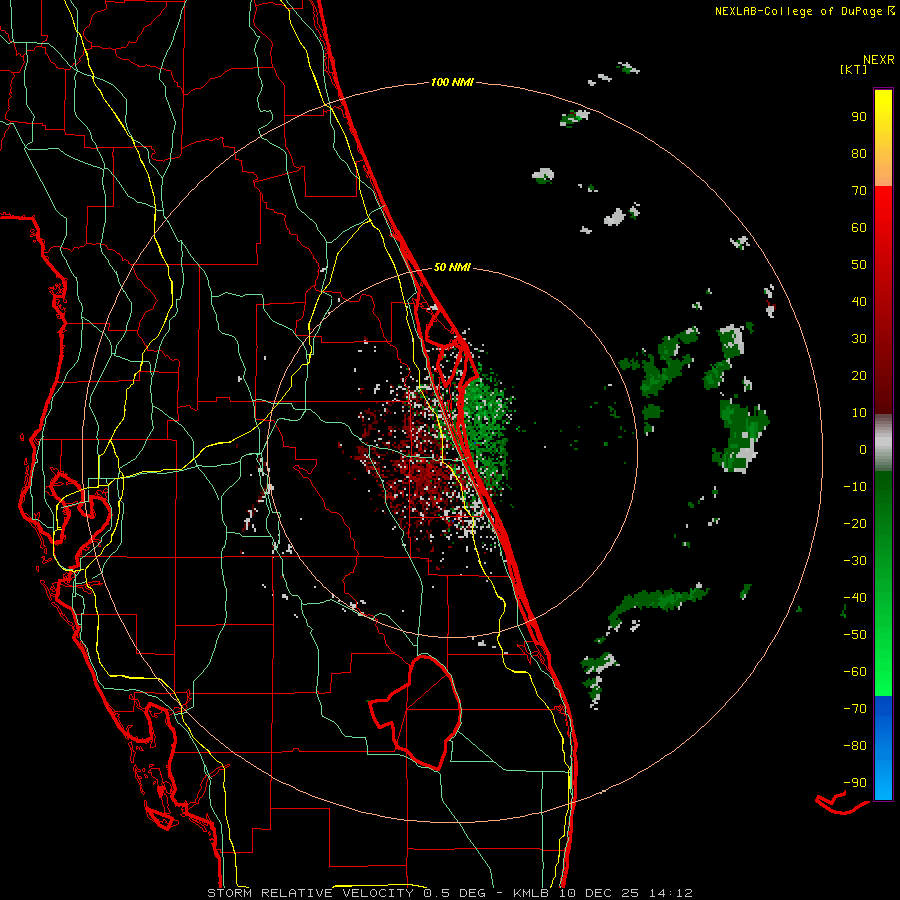Select the 90 value on the velocity scale
The width and height of the screenshot is (900, 900).
coord(859,117)
